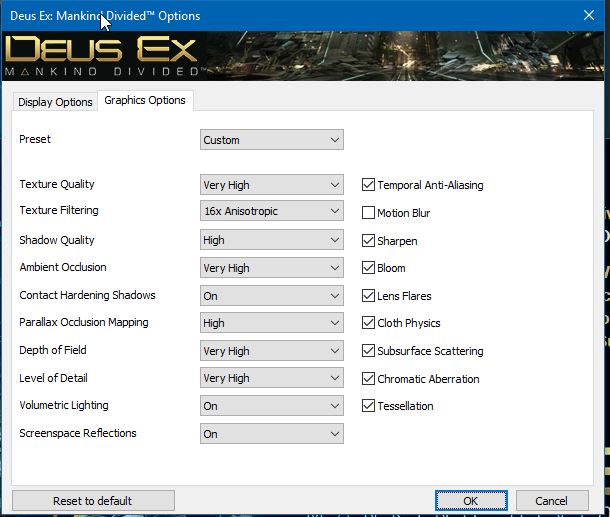Toggle Cloth Physics checkbox
Image resolution: width=610 pixels, height=517 pixels.
pos(368,323)
